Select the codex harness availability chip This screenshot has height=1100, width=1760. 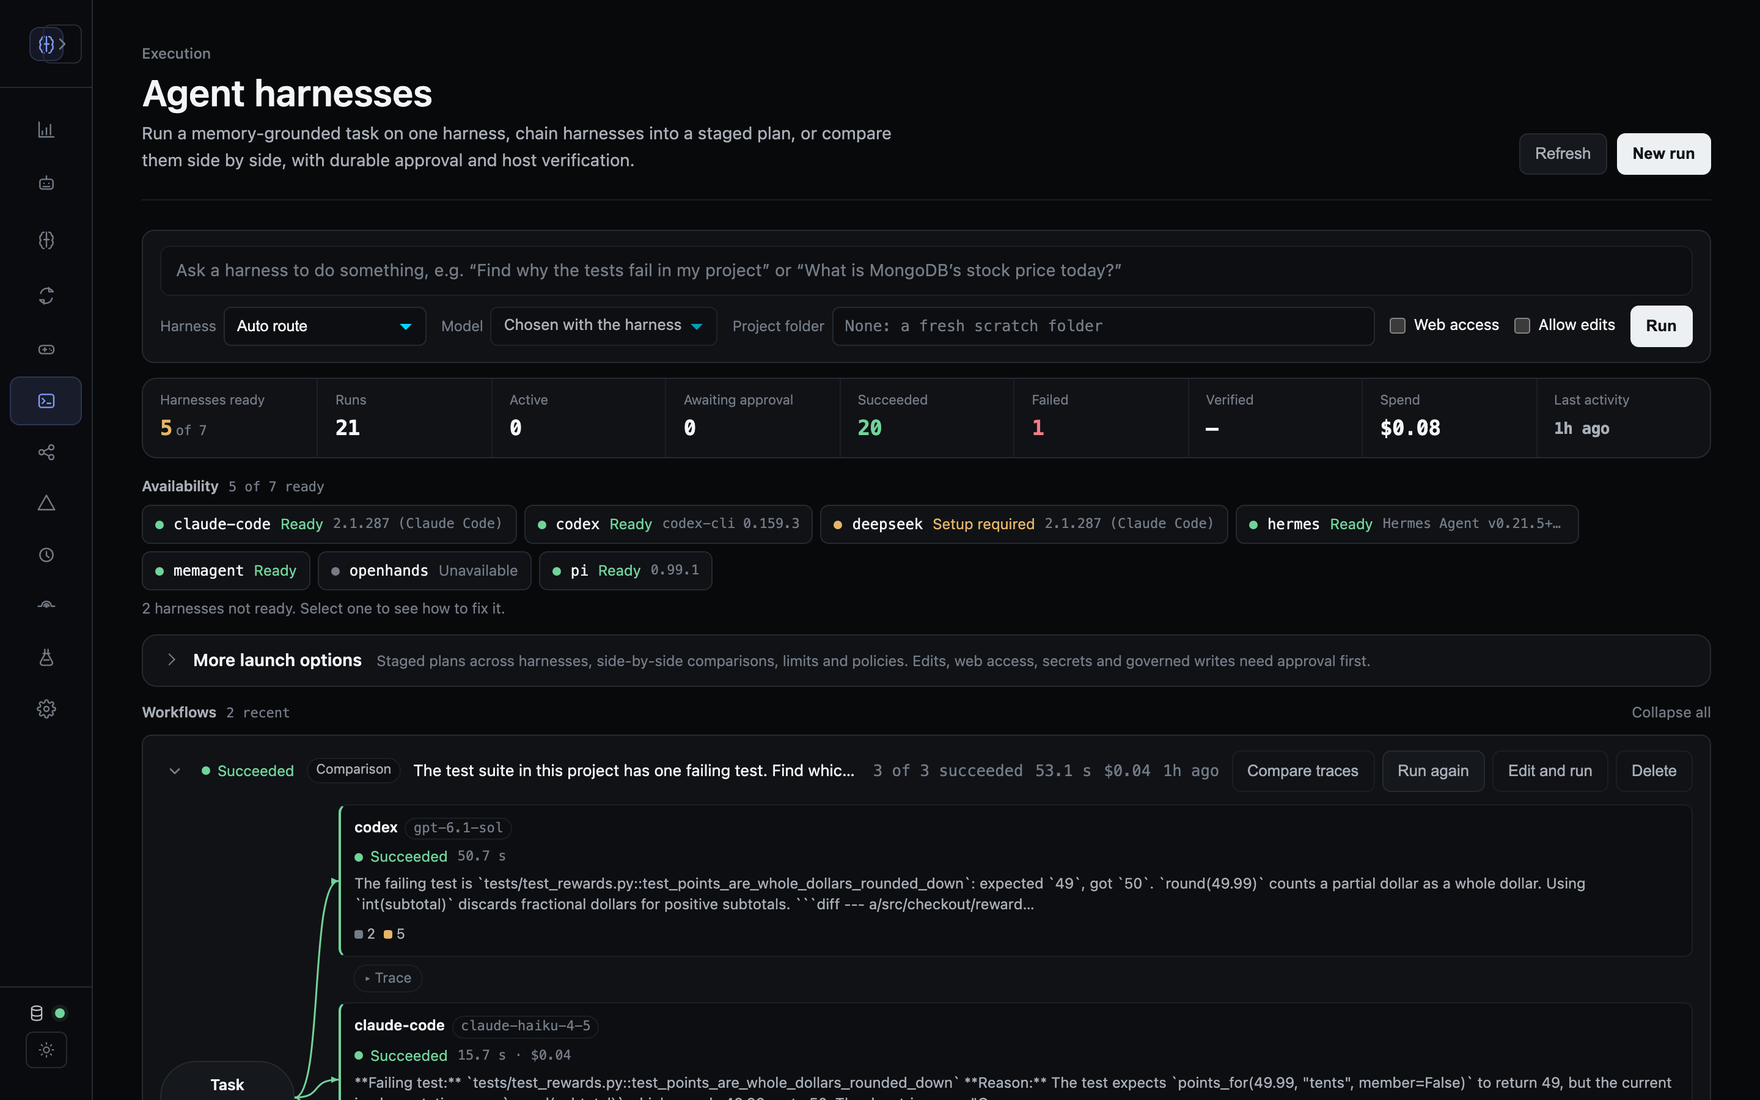pyautogui.click(x=668, y=524)
